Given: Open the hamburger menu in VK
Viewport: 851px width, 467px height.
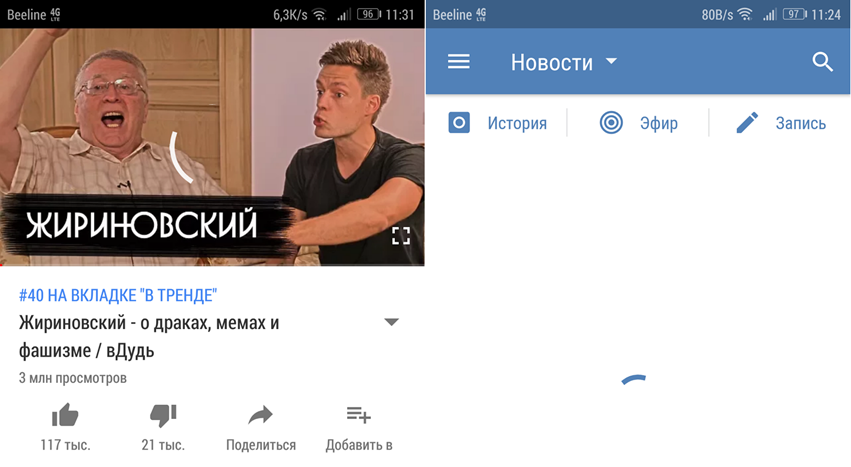Looking at the screenshot, I should pyautogui.click(x=459, y=61).
